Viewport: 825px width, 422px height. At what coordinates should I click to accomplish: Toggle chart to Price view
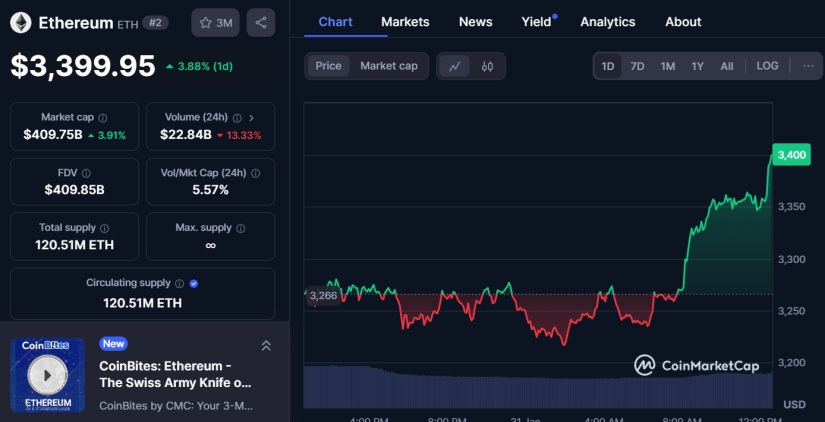click(328, 66)
